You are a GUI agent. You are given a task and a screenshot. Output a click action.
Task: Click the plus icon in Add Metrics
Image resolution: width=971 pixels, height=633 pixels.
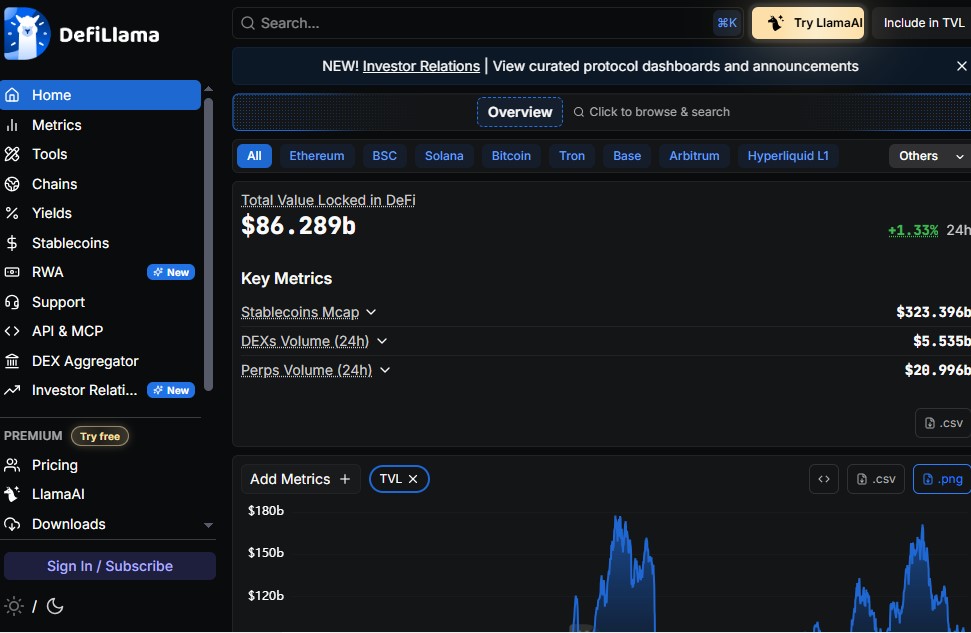tap(345, 479)
